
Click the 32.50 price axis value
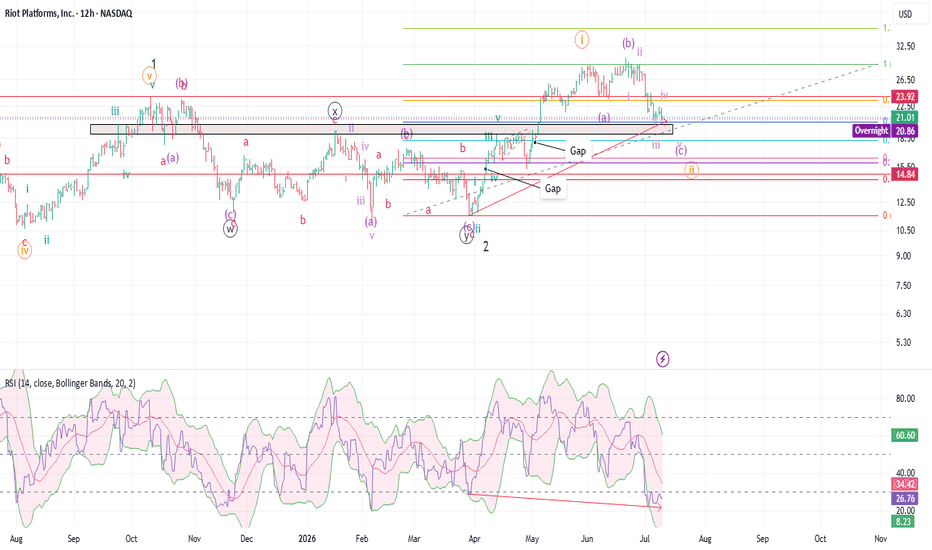pyautogui.click(x=905, y=46)
